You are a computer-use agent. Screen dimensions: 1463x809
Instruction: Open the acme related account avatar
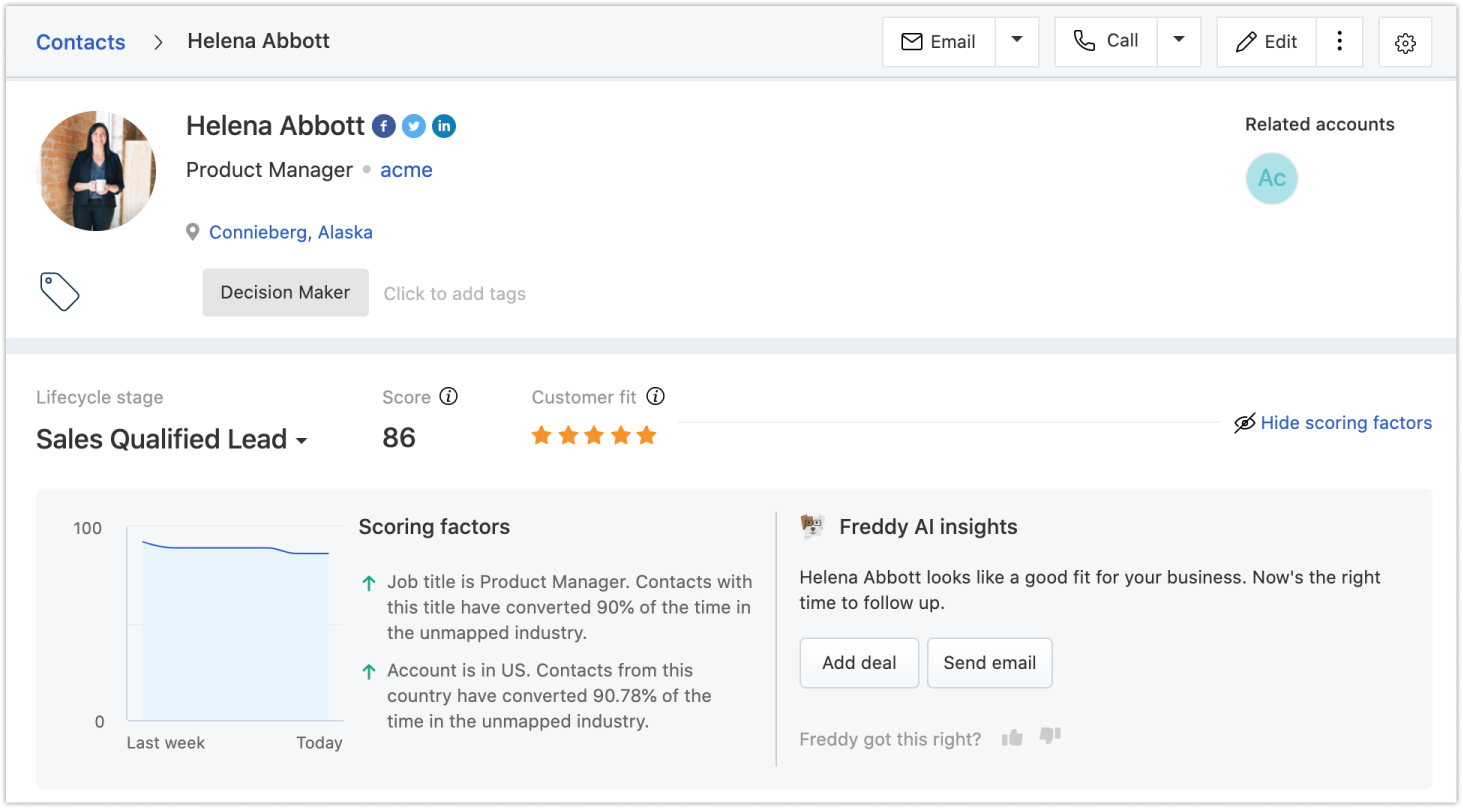click(1271, 178)
